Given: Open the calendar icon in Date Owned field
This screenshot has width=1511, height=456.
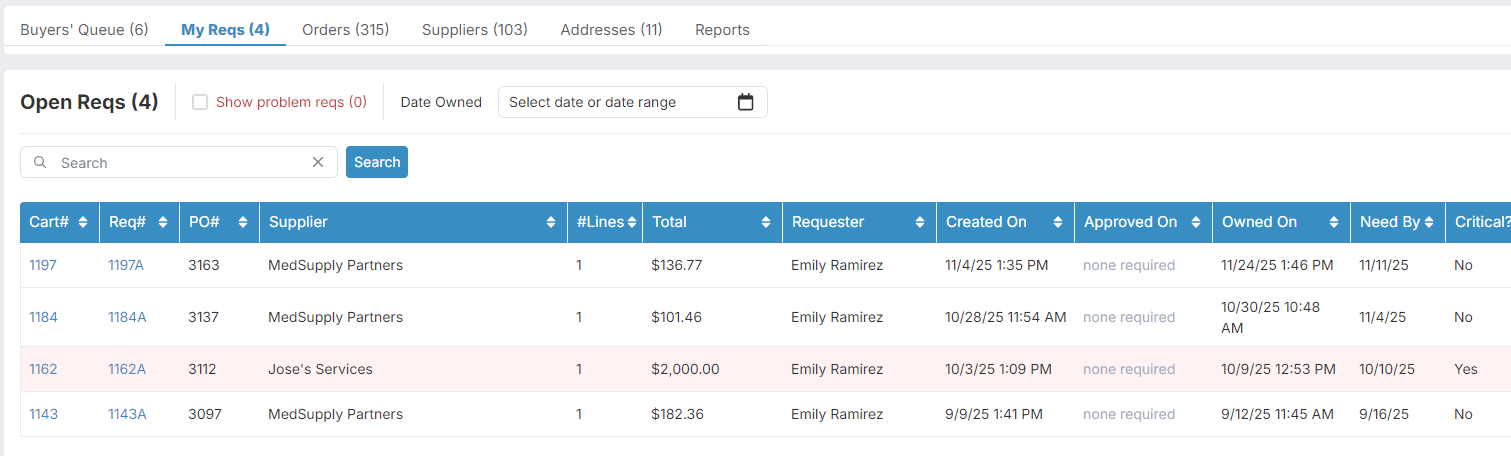Looking at the screenshot, I should coord(745,102).
